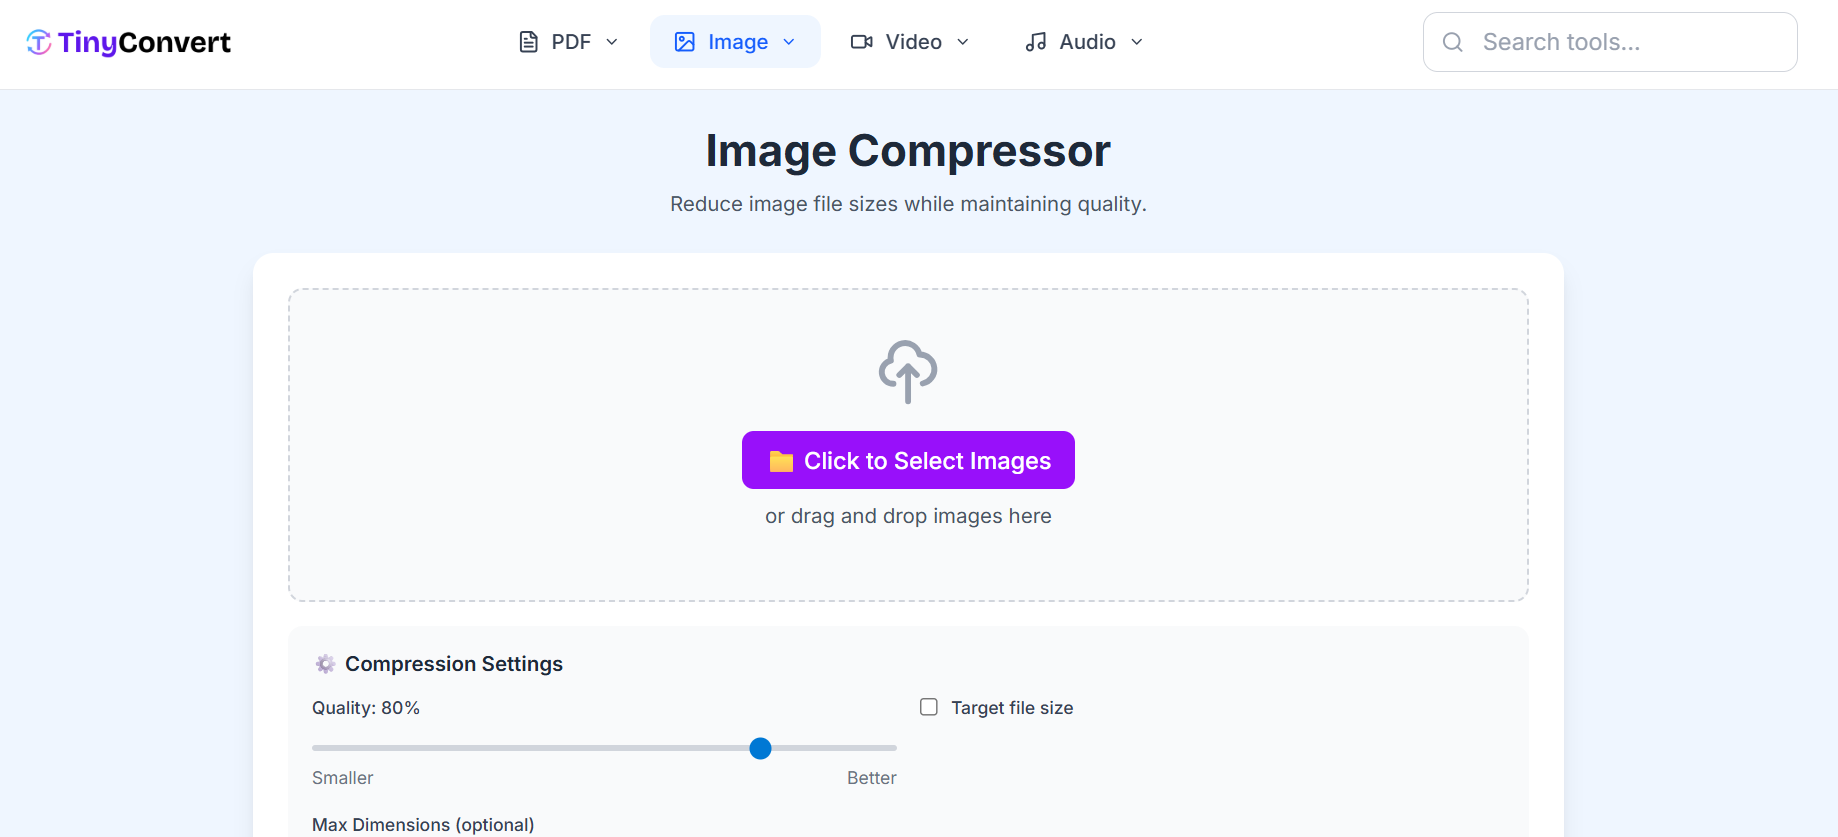The width and height of the screenshot is (1838, 837).
Task: Click the yellow folder icon on button
Action: pyautogui.click(x=781, y=461)
